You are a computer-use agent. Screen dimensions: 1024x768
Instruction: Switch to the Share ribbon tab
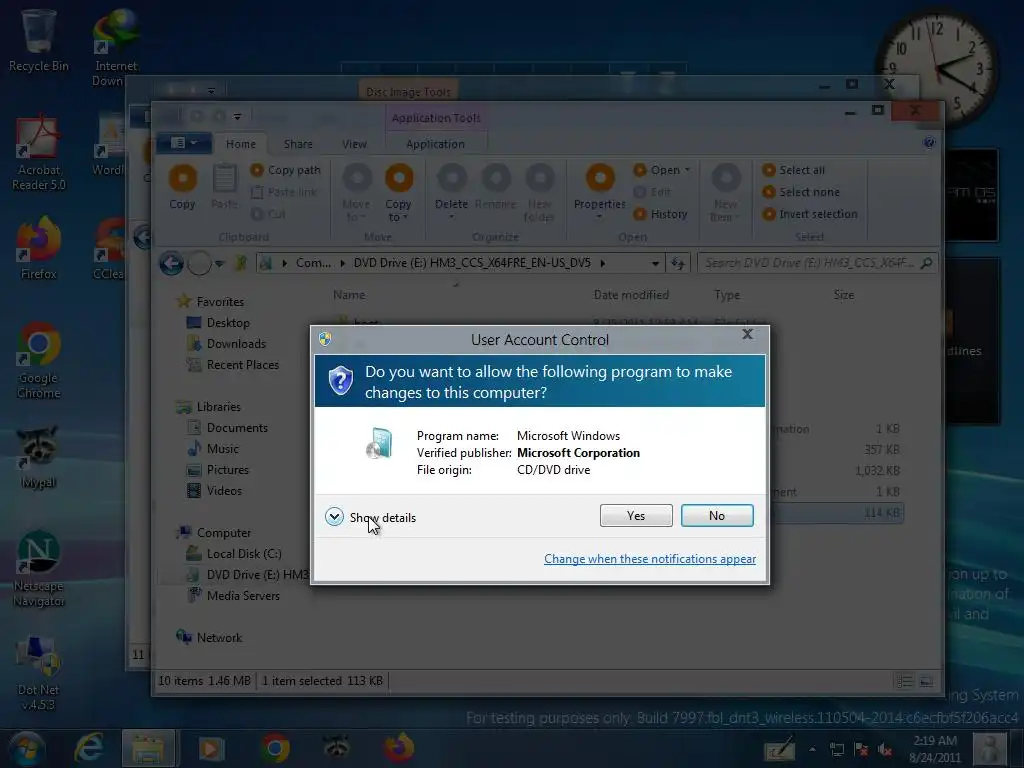click(298, 144)
